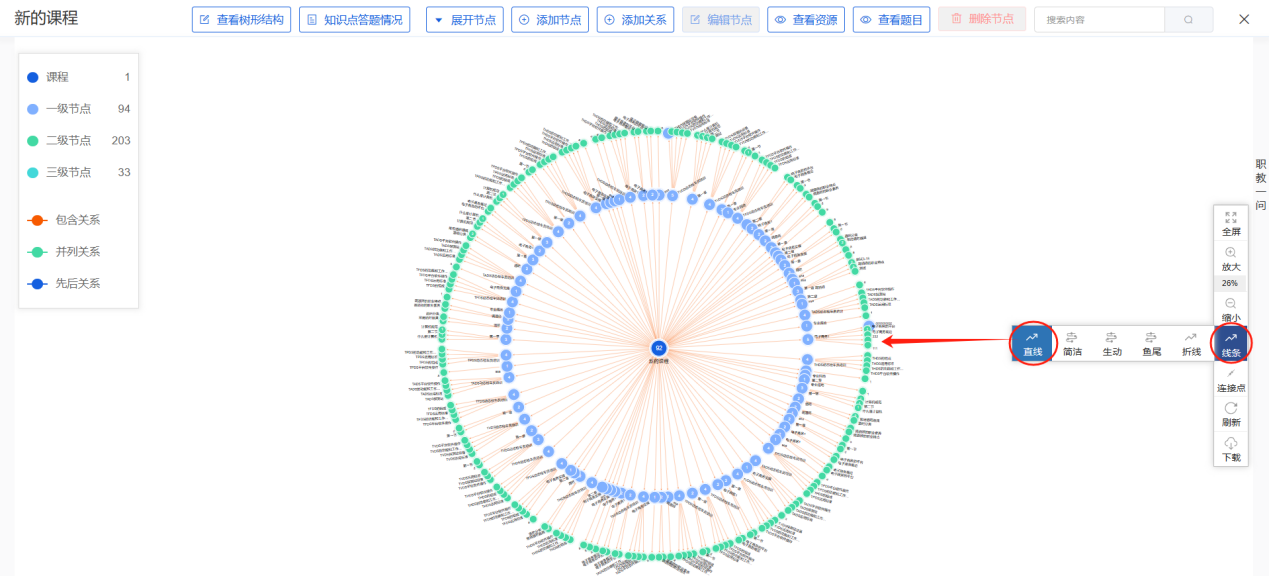Viewport: 1269px width, 576px height.
Task: Choose the 鱼尾 line style option
Action: pos(1151,344)
